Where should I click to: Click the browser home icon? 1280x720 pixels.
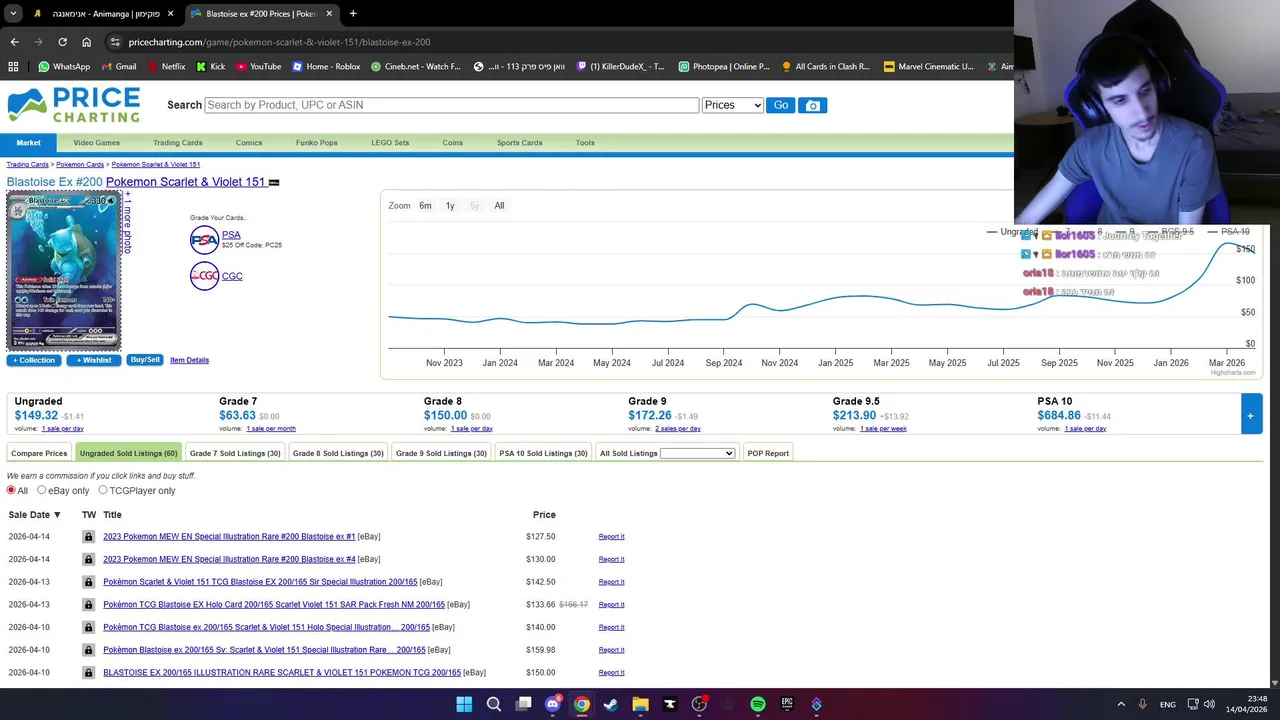click(86, 42)
